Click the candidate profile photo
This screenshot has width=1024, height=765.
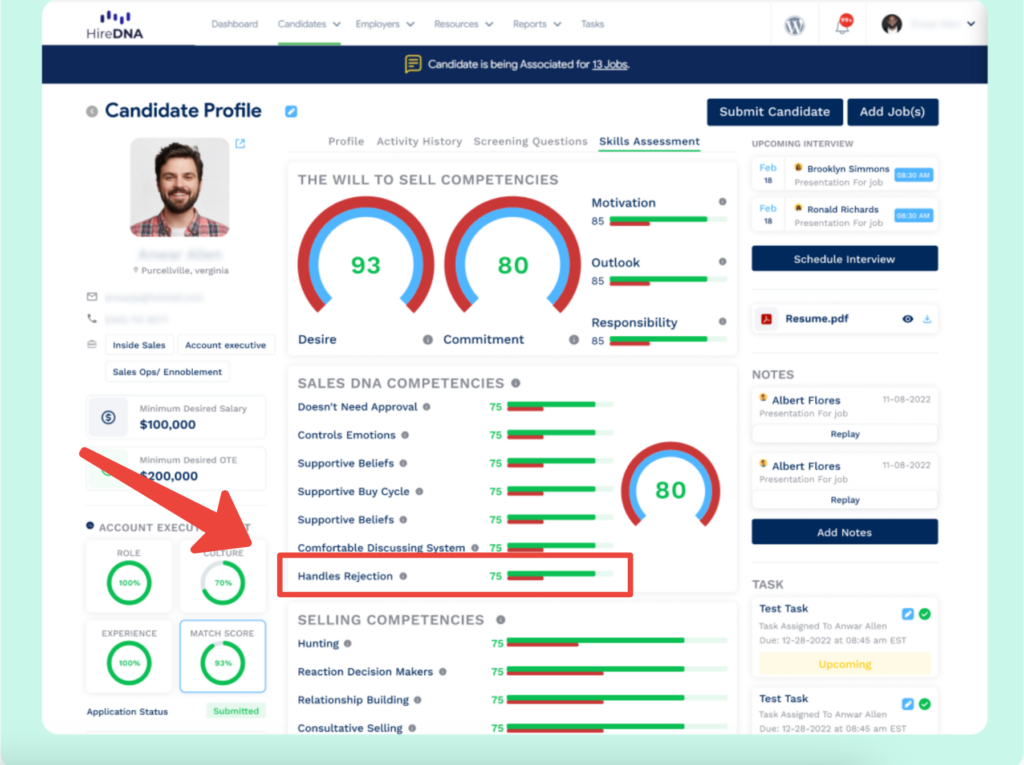point(180,187)
